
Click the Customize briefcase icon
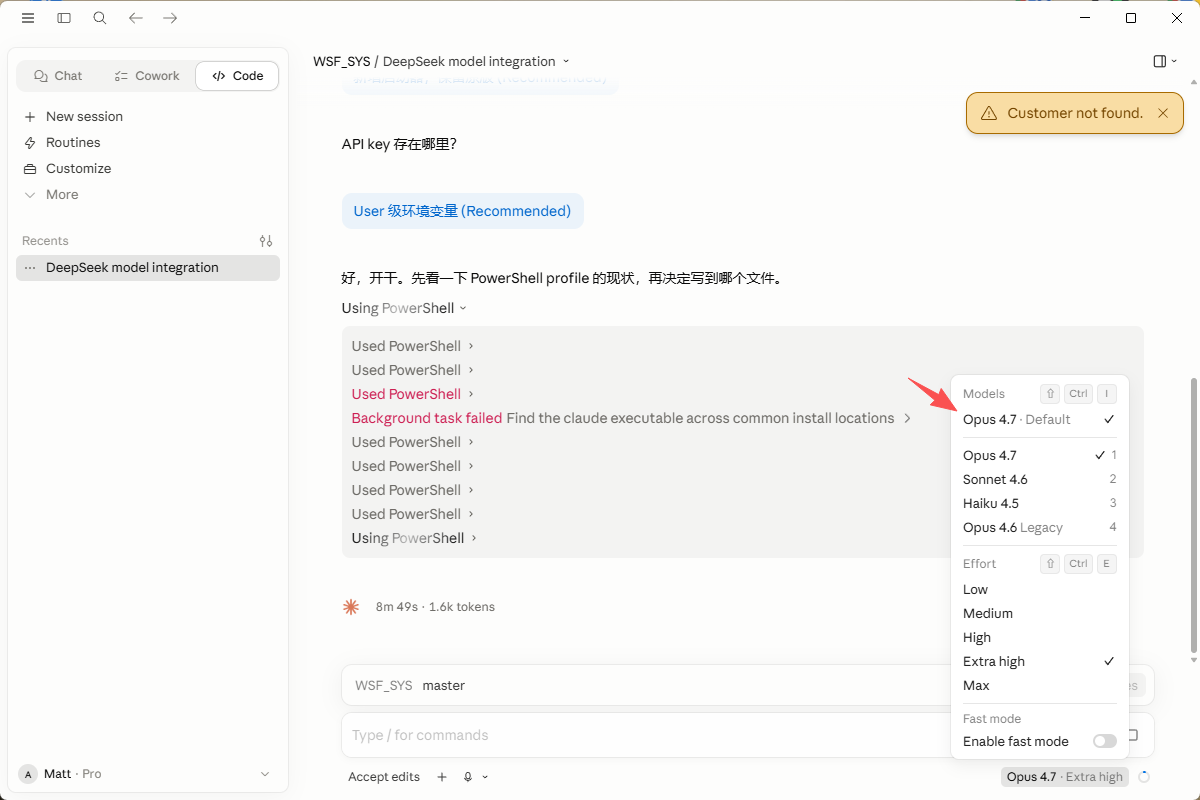30,169
